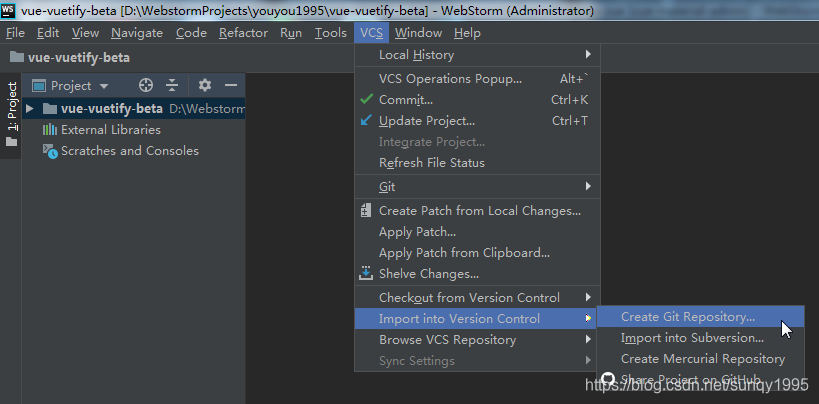The image size is (819, 404).
Task: Click the blue arrow Update Project icon
Action: coord(367,121)
